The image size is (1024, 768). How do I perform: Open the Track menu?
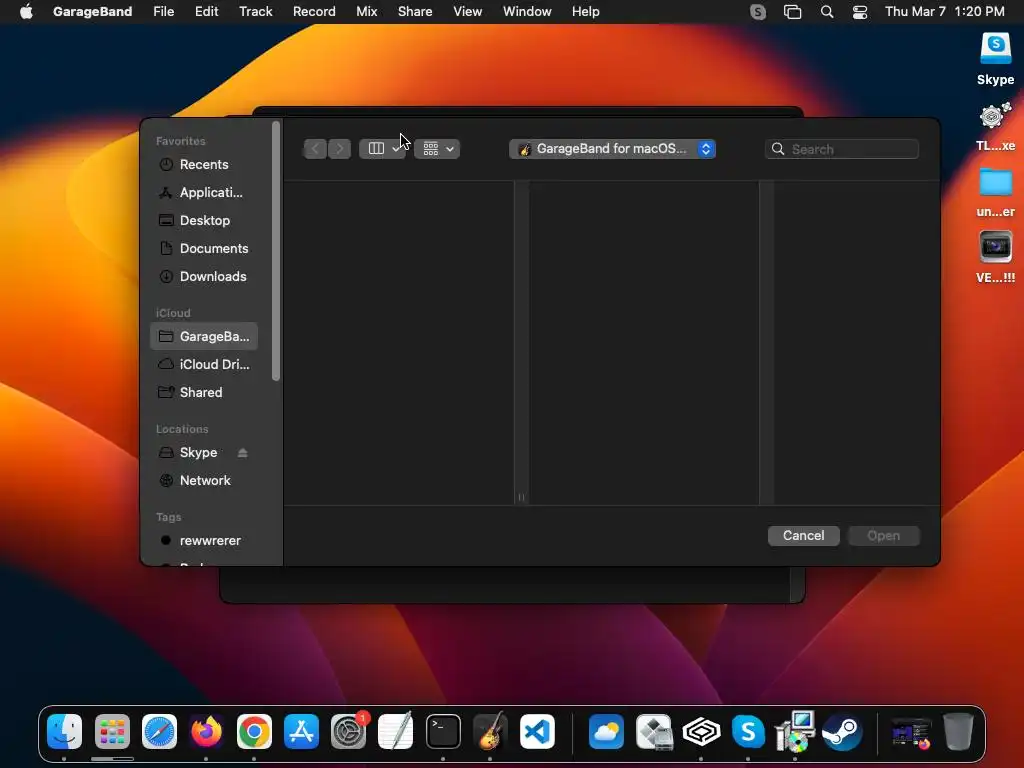[x=255, y=12]
